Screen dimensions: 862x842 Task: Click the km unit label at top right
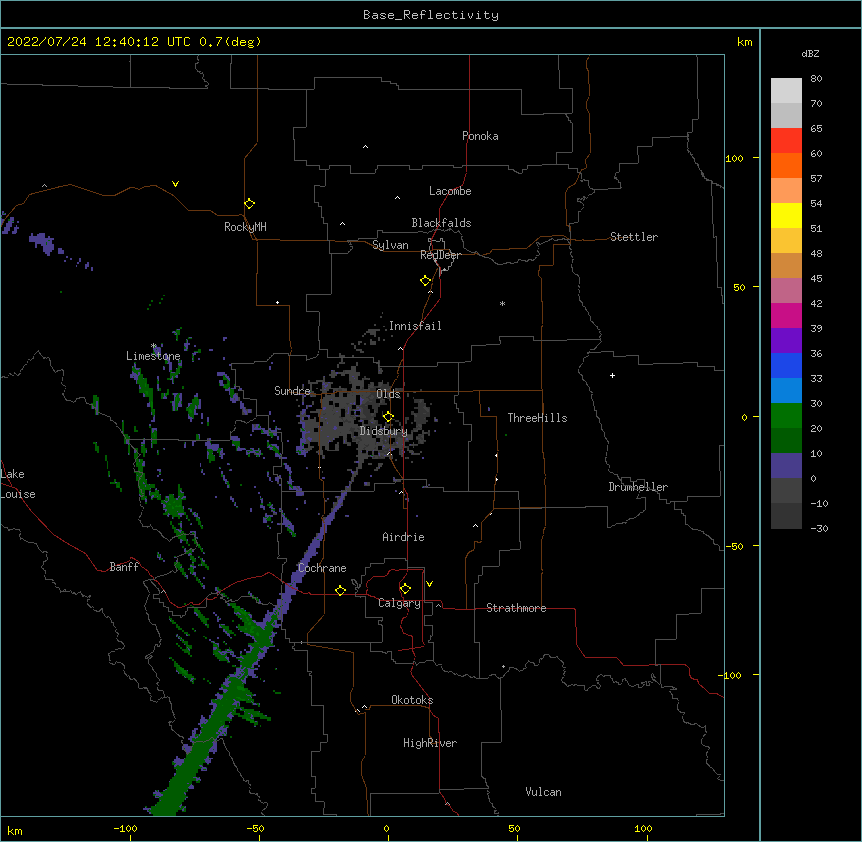click(745, 42)
